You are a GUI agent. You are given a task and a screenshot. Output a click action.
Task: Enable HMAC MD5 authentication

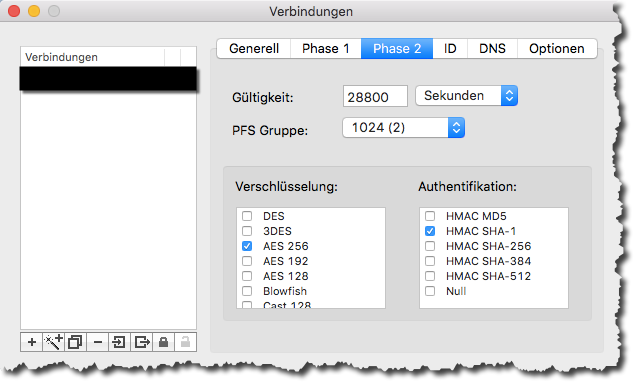[430, 216]
